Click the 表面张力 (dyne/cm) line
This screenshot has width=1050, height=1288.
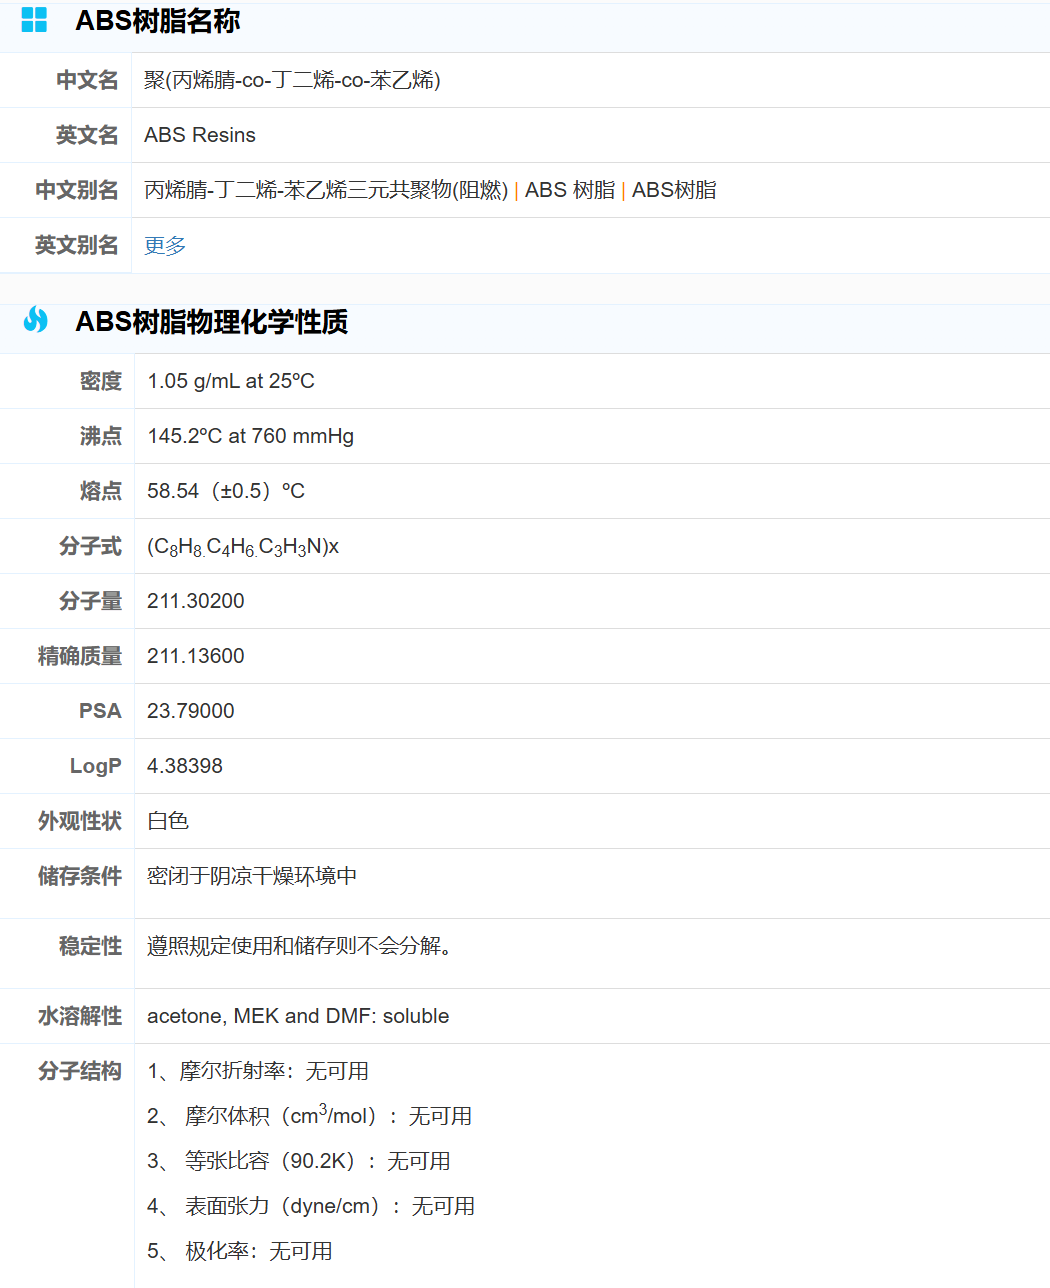point(311,1206)
